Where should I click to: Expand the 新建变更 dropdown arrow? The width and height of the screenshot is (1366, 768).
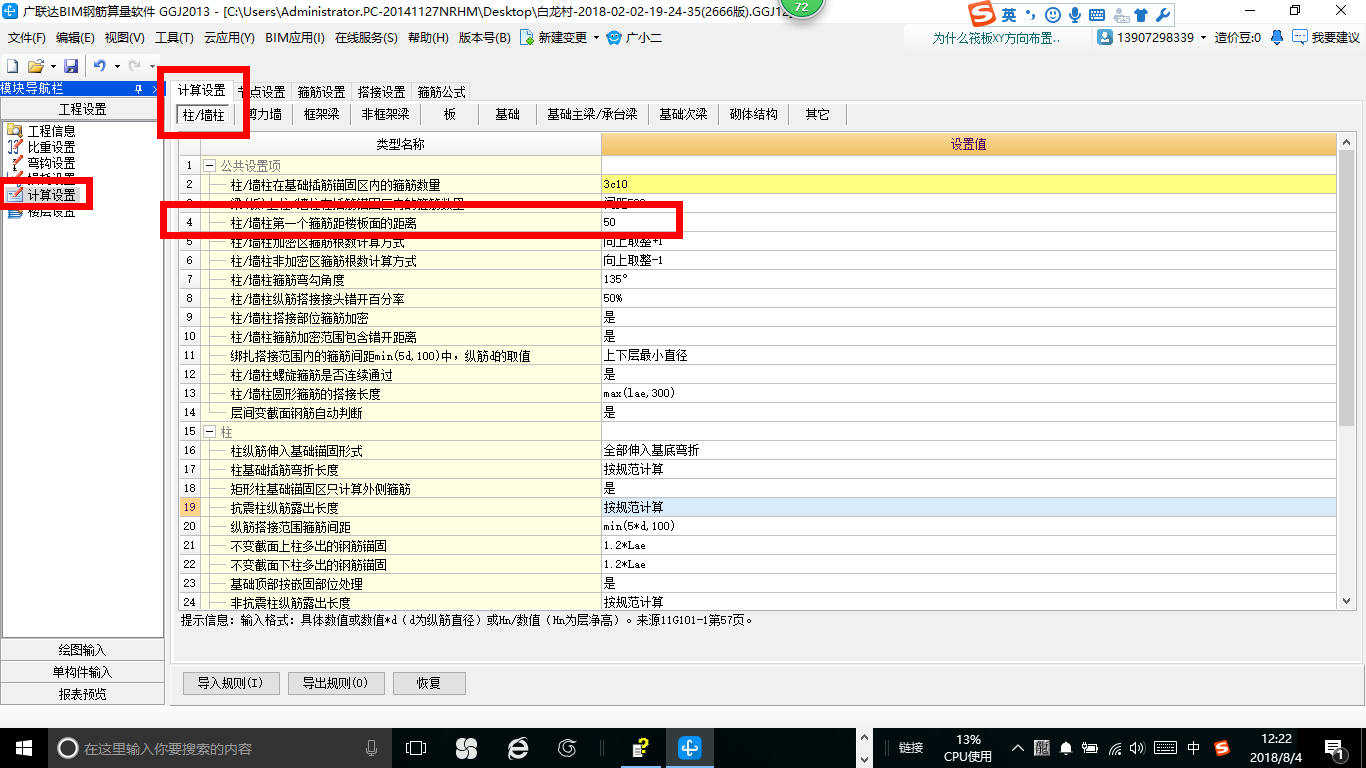tap(596, 38)
